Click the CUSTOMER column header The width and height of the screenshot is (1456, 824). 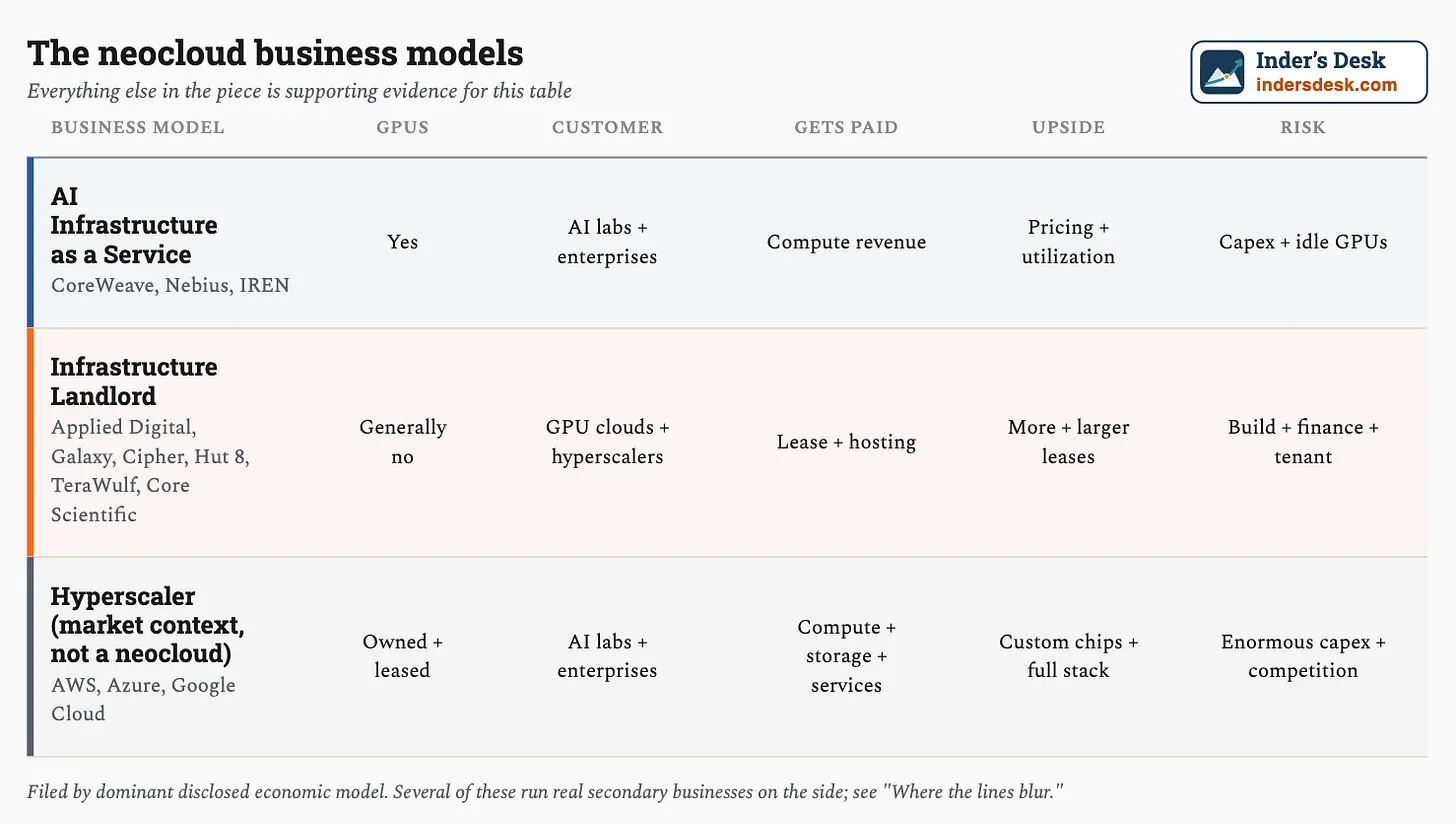click(607, 127)
